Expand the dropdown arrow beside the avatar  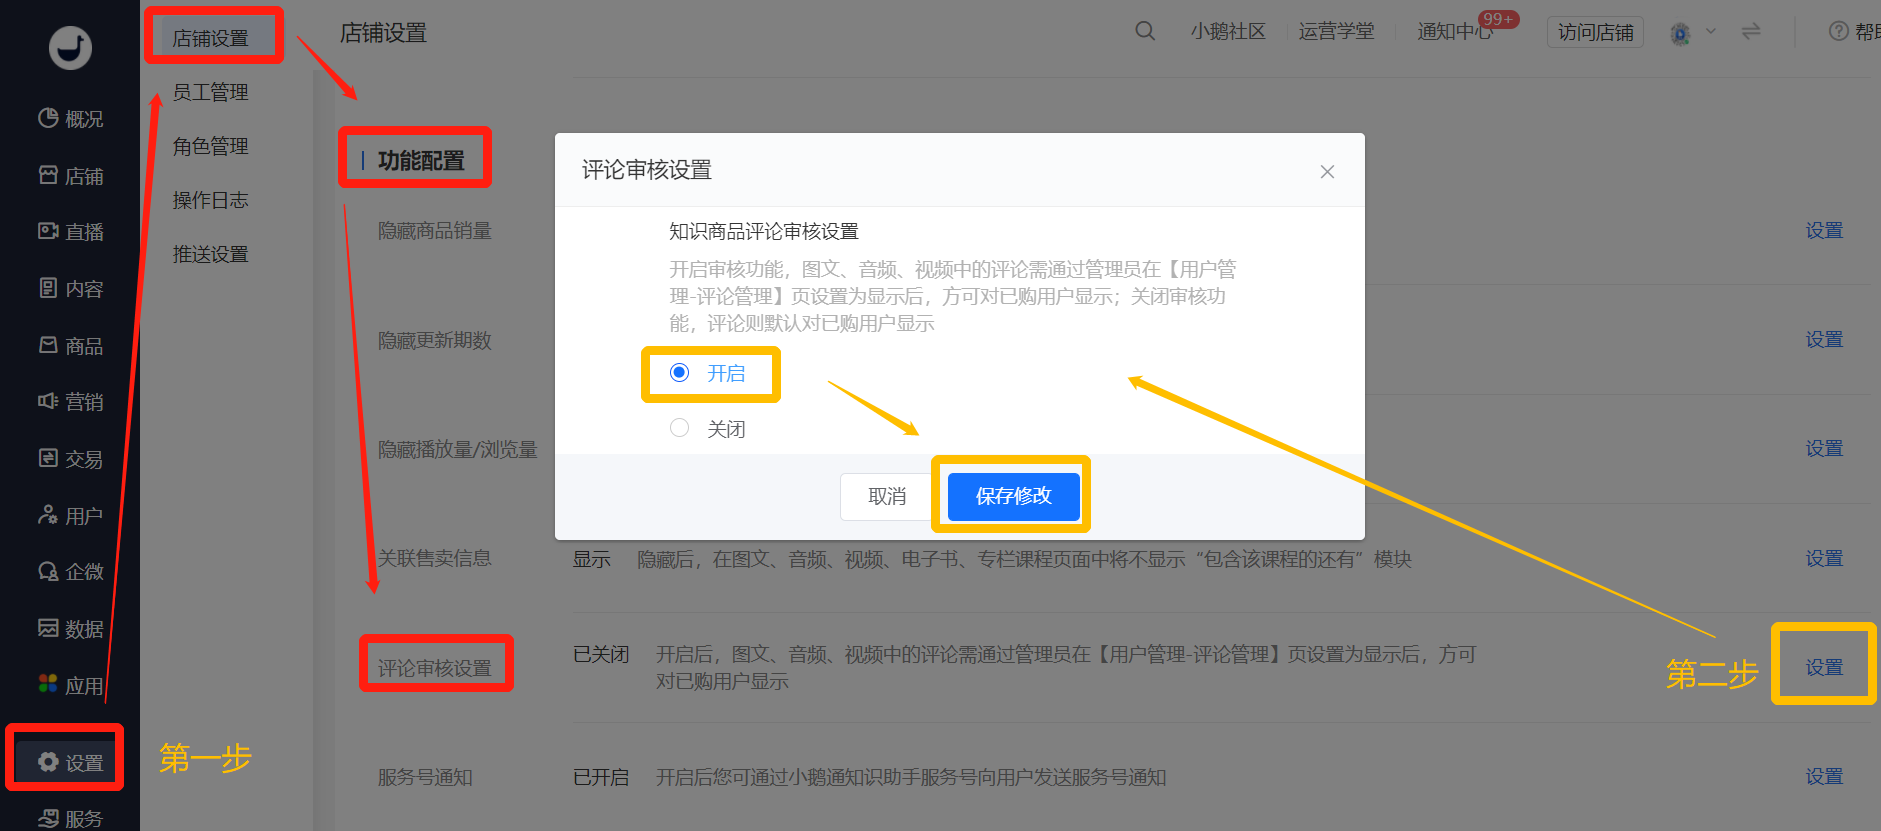click(1711, 31)
